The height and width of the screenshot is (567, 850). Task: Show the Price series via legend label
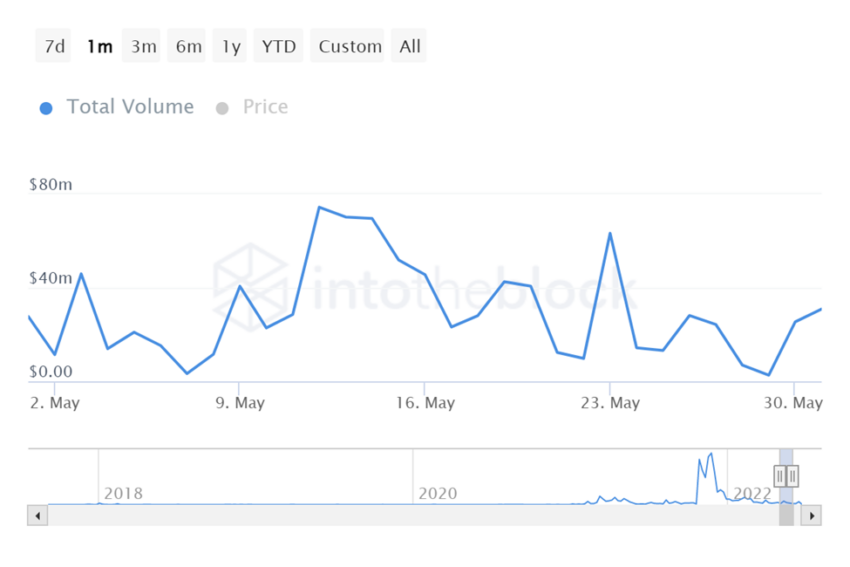pos(265,107)
